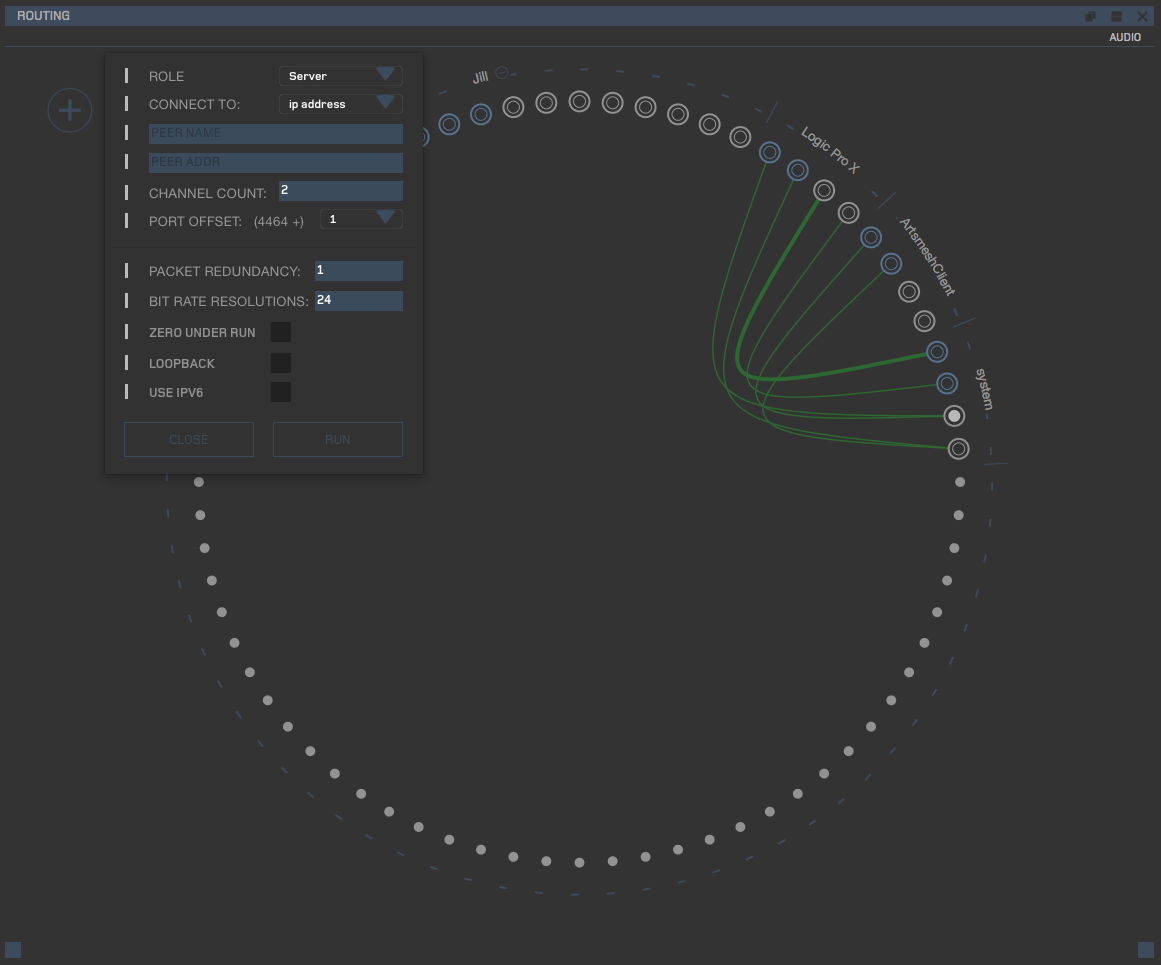This screenshot has height=965, width=1161.
Task: Select Logic Pro X first blue port
Action: pos(770,153)
